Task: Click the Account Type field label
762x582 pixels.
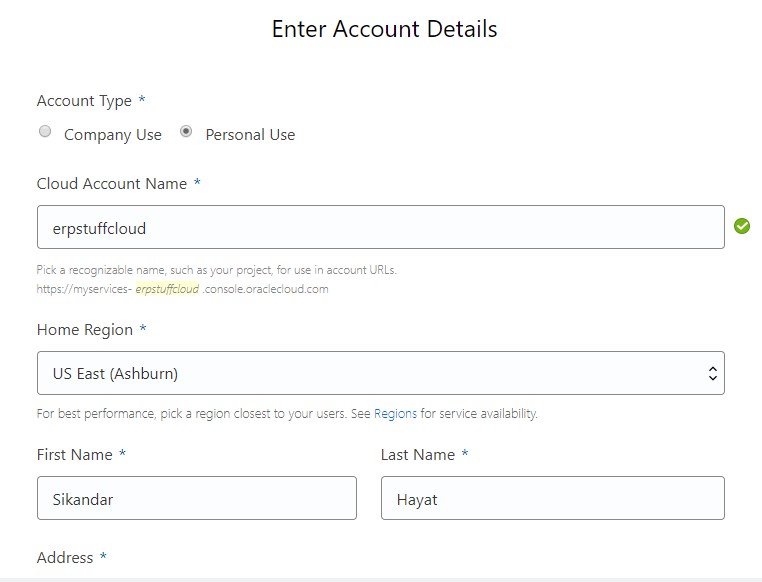Action: [84, 101]
